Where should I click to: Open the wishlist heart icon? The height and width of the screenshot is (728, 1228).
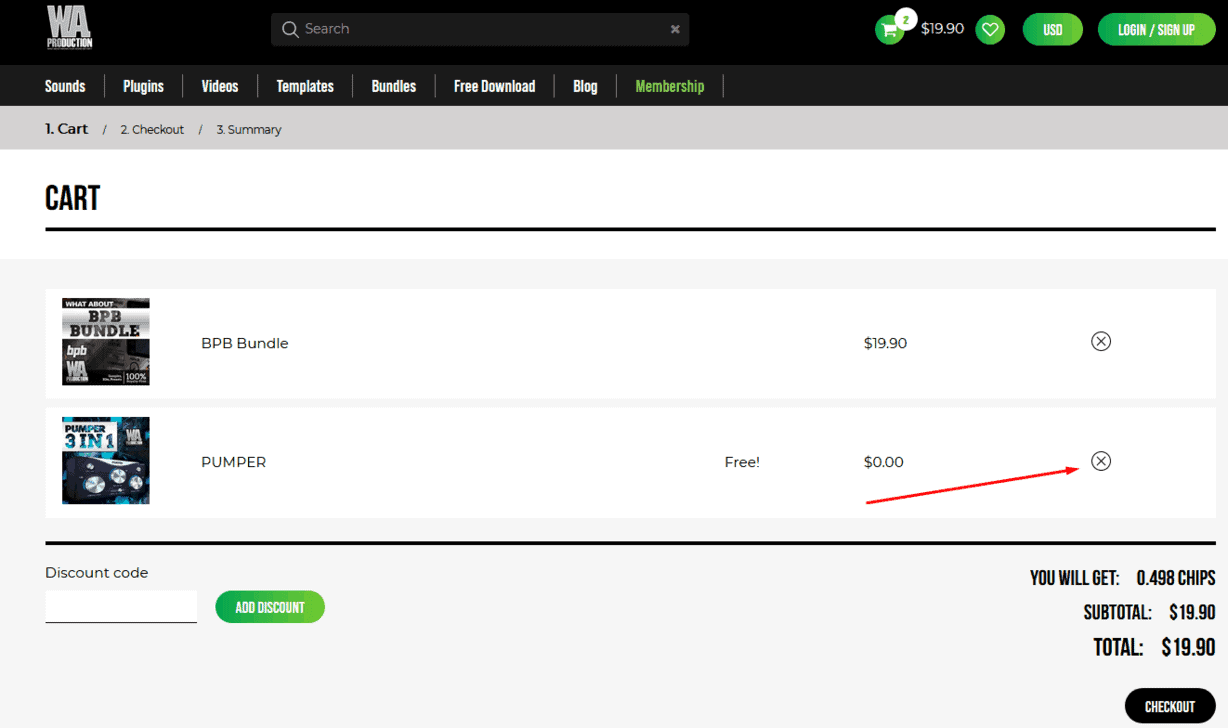(x=991, y=30)
